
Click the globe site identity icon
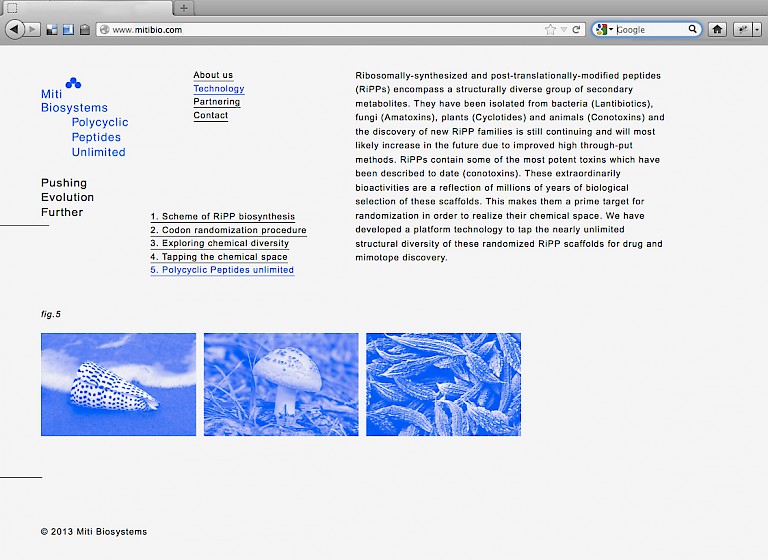tap(104, 29)
